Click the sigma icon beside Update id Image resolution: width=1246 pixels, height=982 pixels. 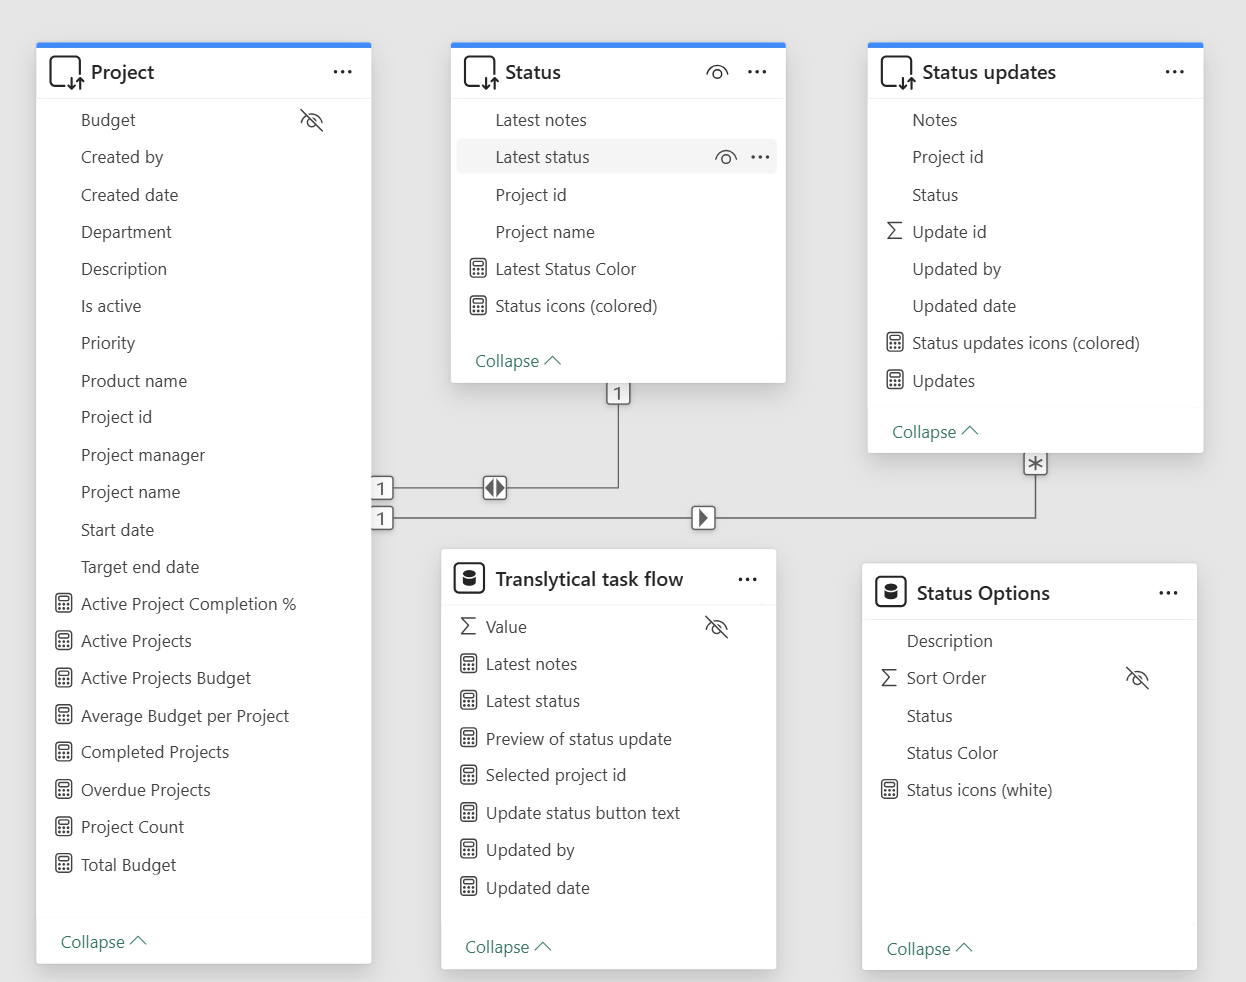pyautogui.click(x=895, y=231)
